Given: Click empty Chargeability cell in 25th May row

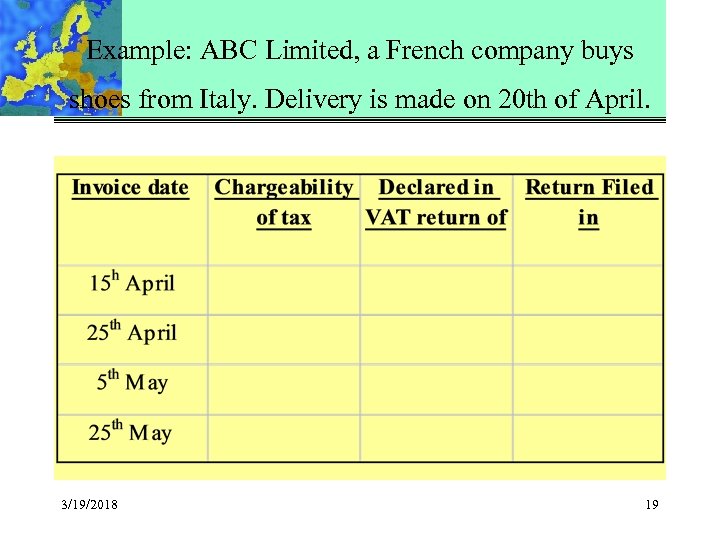Looking at the screenshot, I should point(284,438).
